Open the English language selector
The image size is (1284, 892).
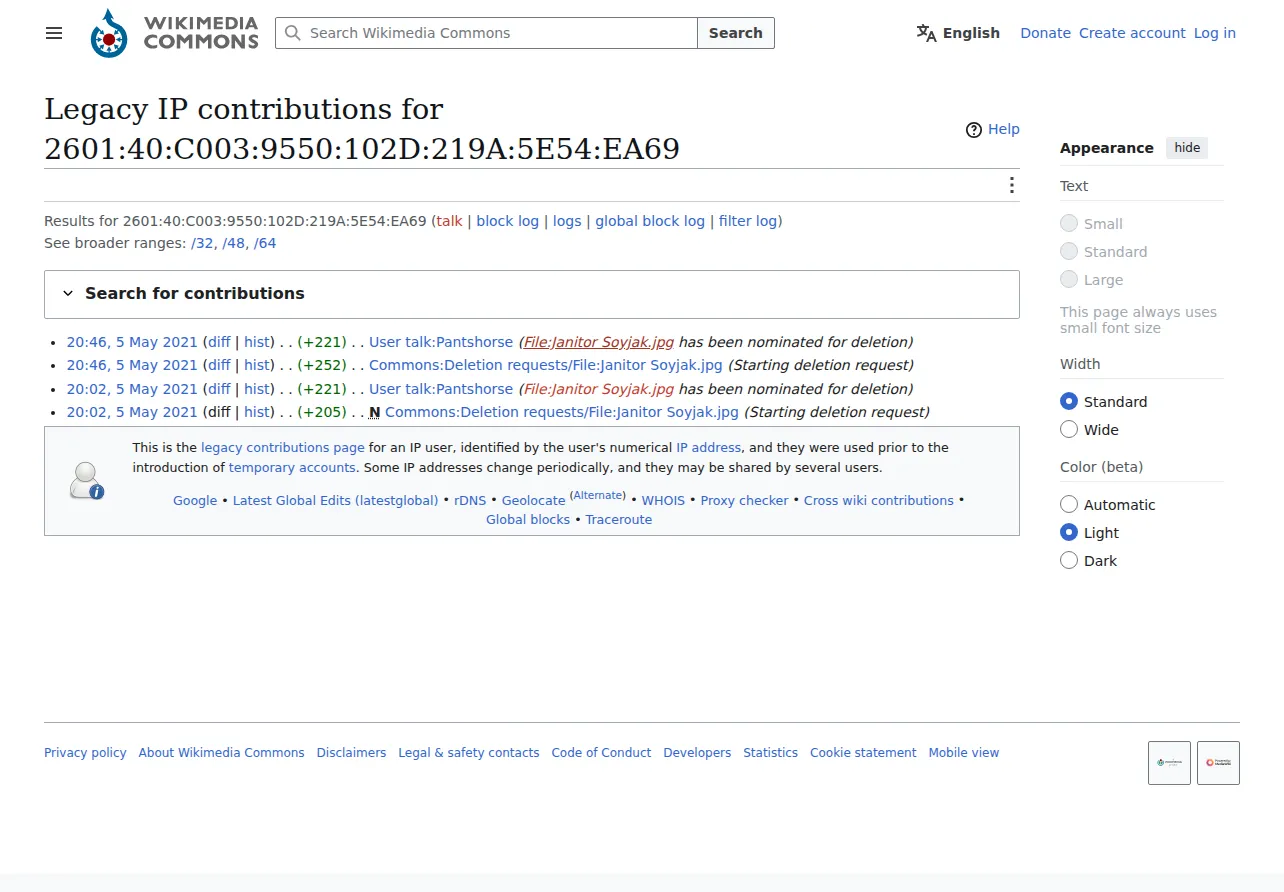pos(958,33)
